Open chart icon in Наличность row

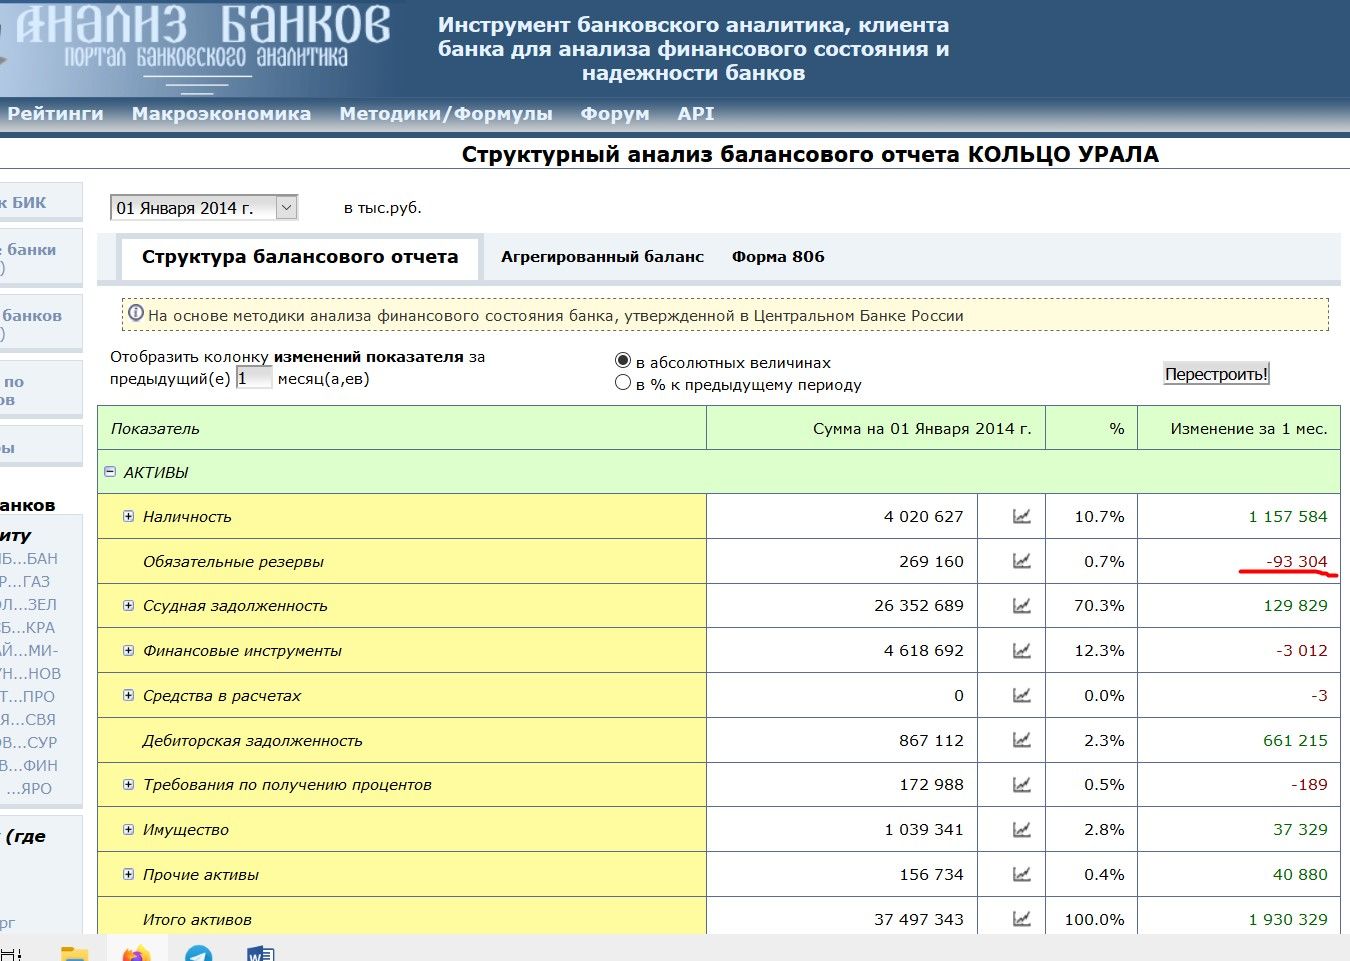pyautogui.click(x=1021, y=517)
